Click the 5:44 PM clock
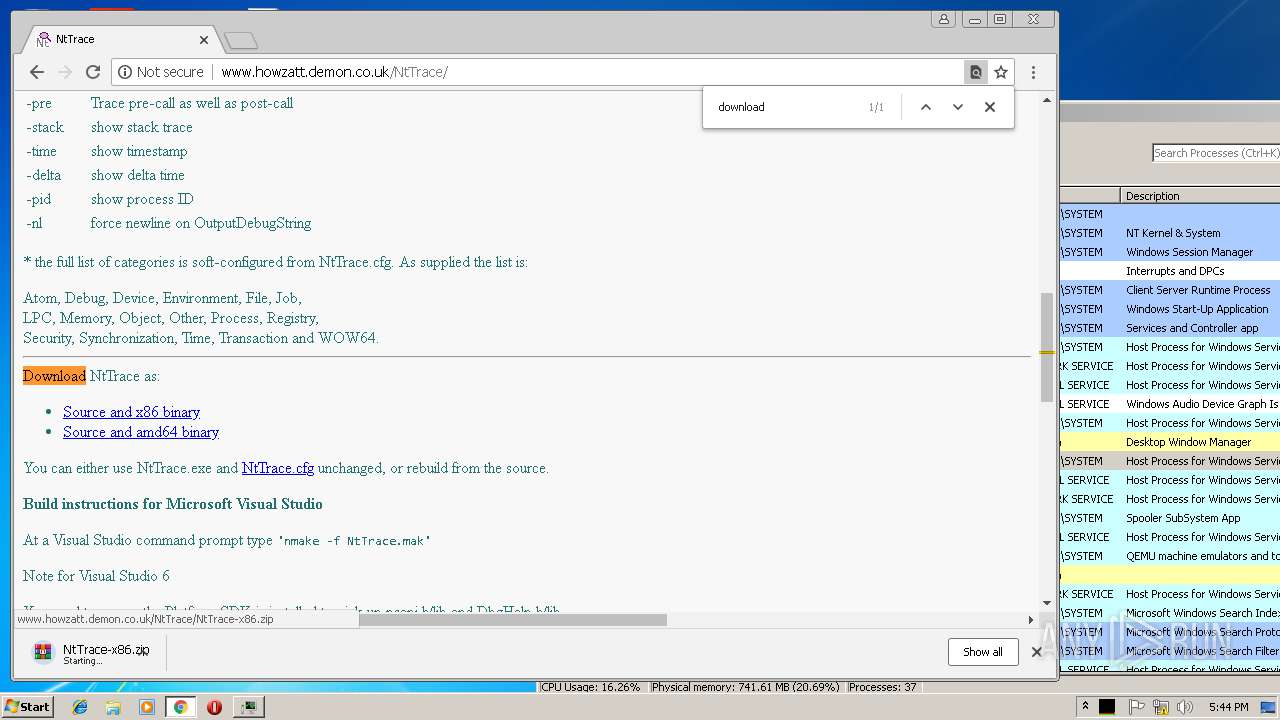Image resolution: width=1280 pixels, height=720 pixels. [1228, 707]
